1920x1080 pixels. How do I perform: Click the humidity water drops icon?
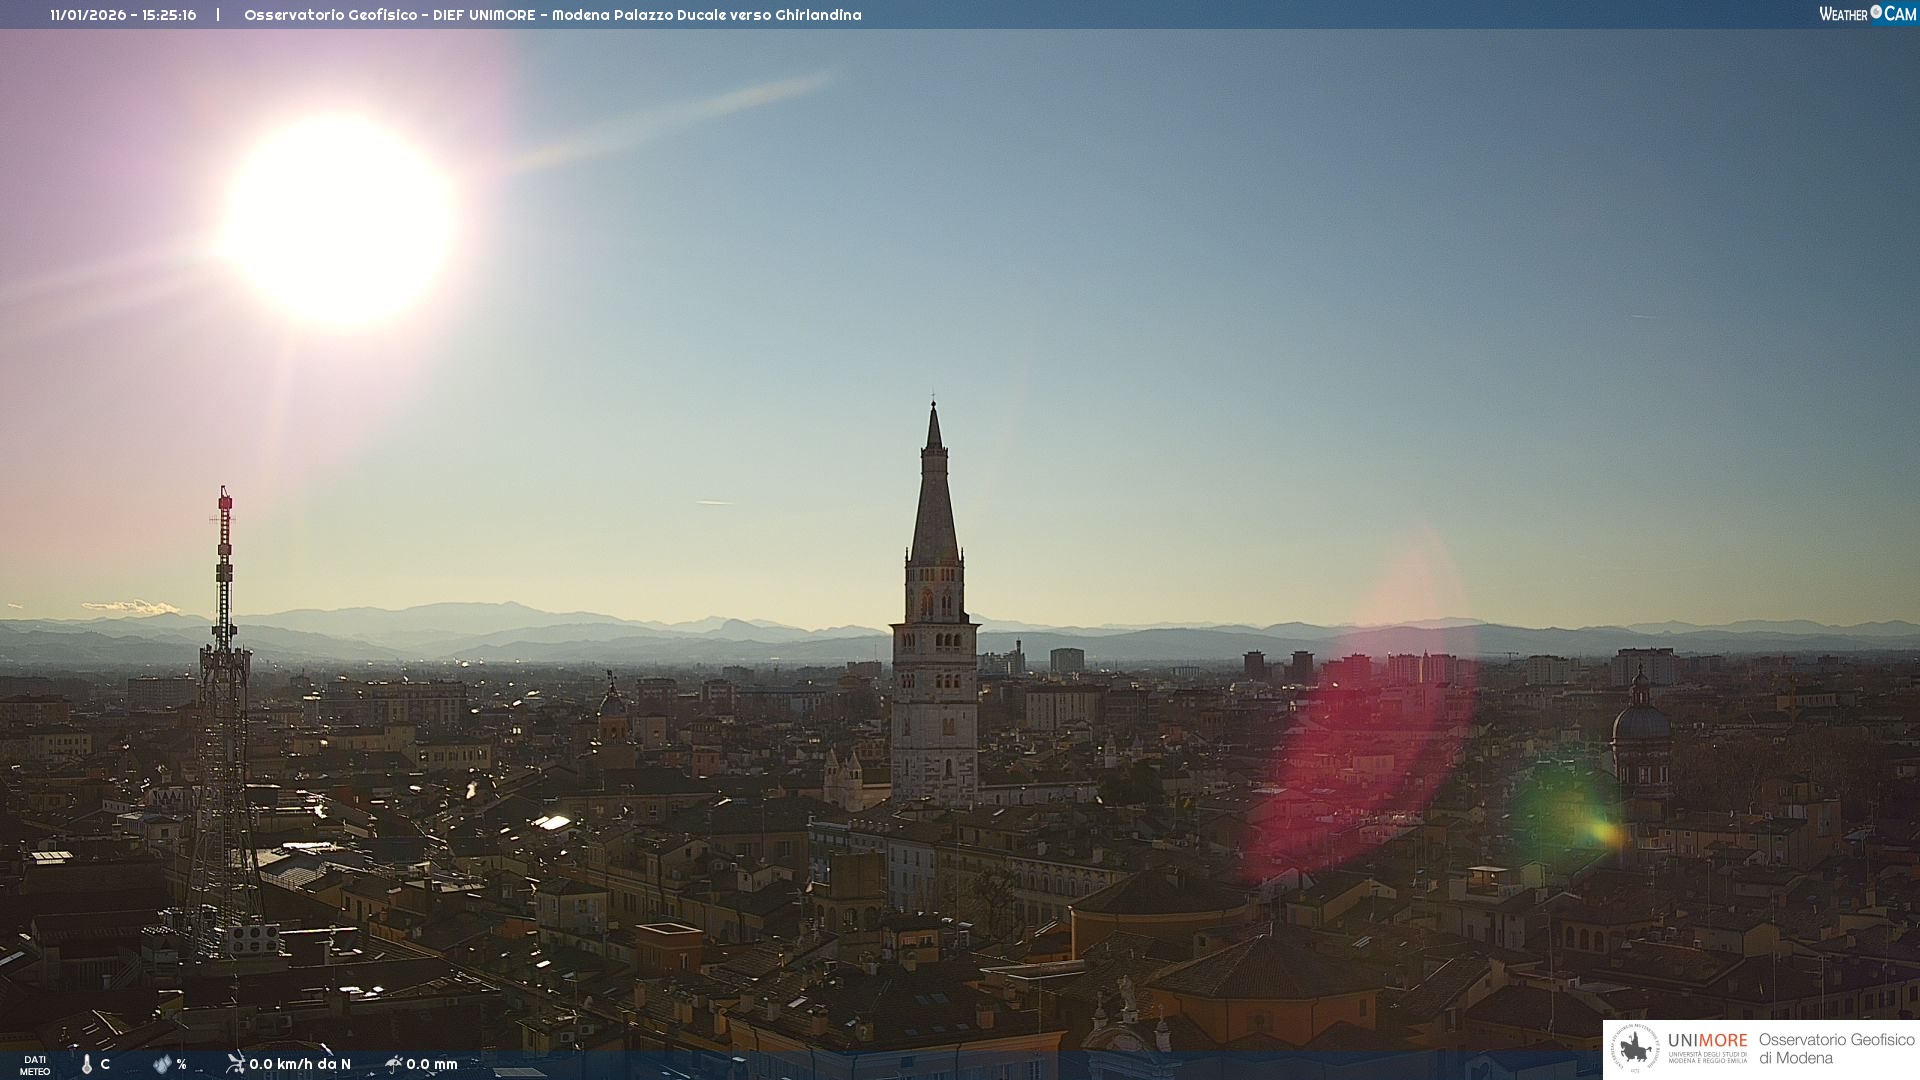pos(162,1064)
